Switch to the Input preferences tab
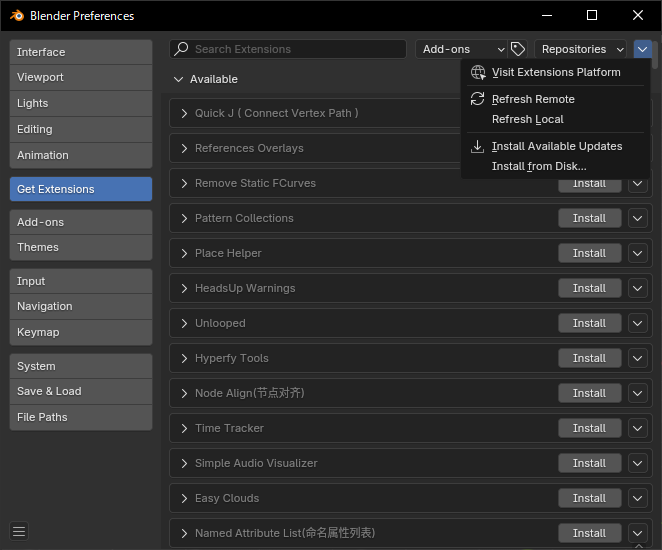The width and height of the screenshot is (662, 550). 81,281
